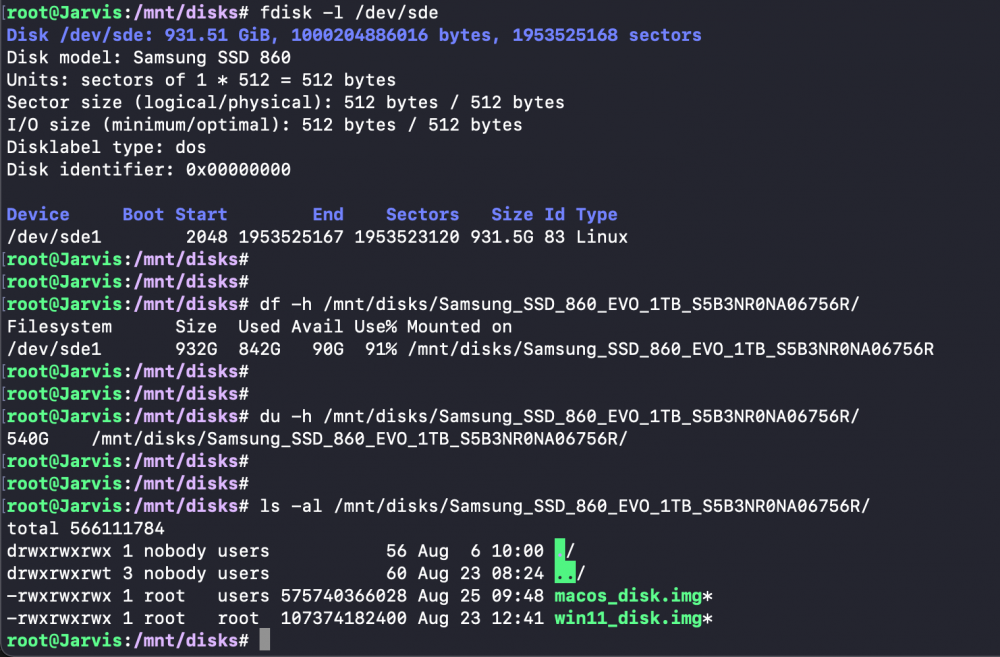
Task: Click the file size 575740366028
Action: (343, 596)
